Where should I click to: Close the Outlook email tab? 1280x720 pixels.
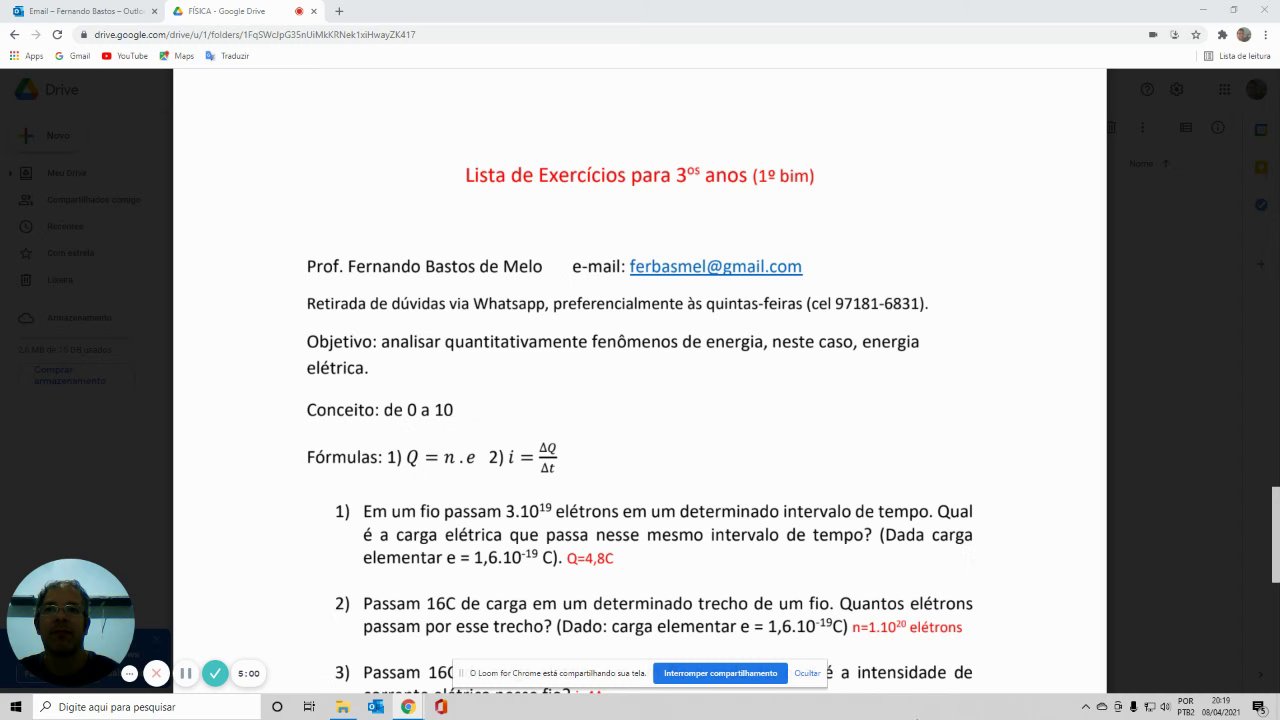tap(154, 11)
